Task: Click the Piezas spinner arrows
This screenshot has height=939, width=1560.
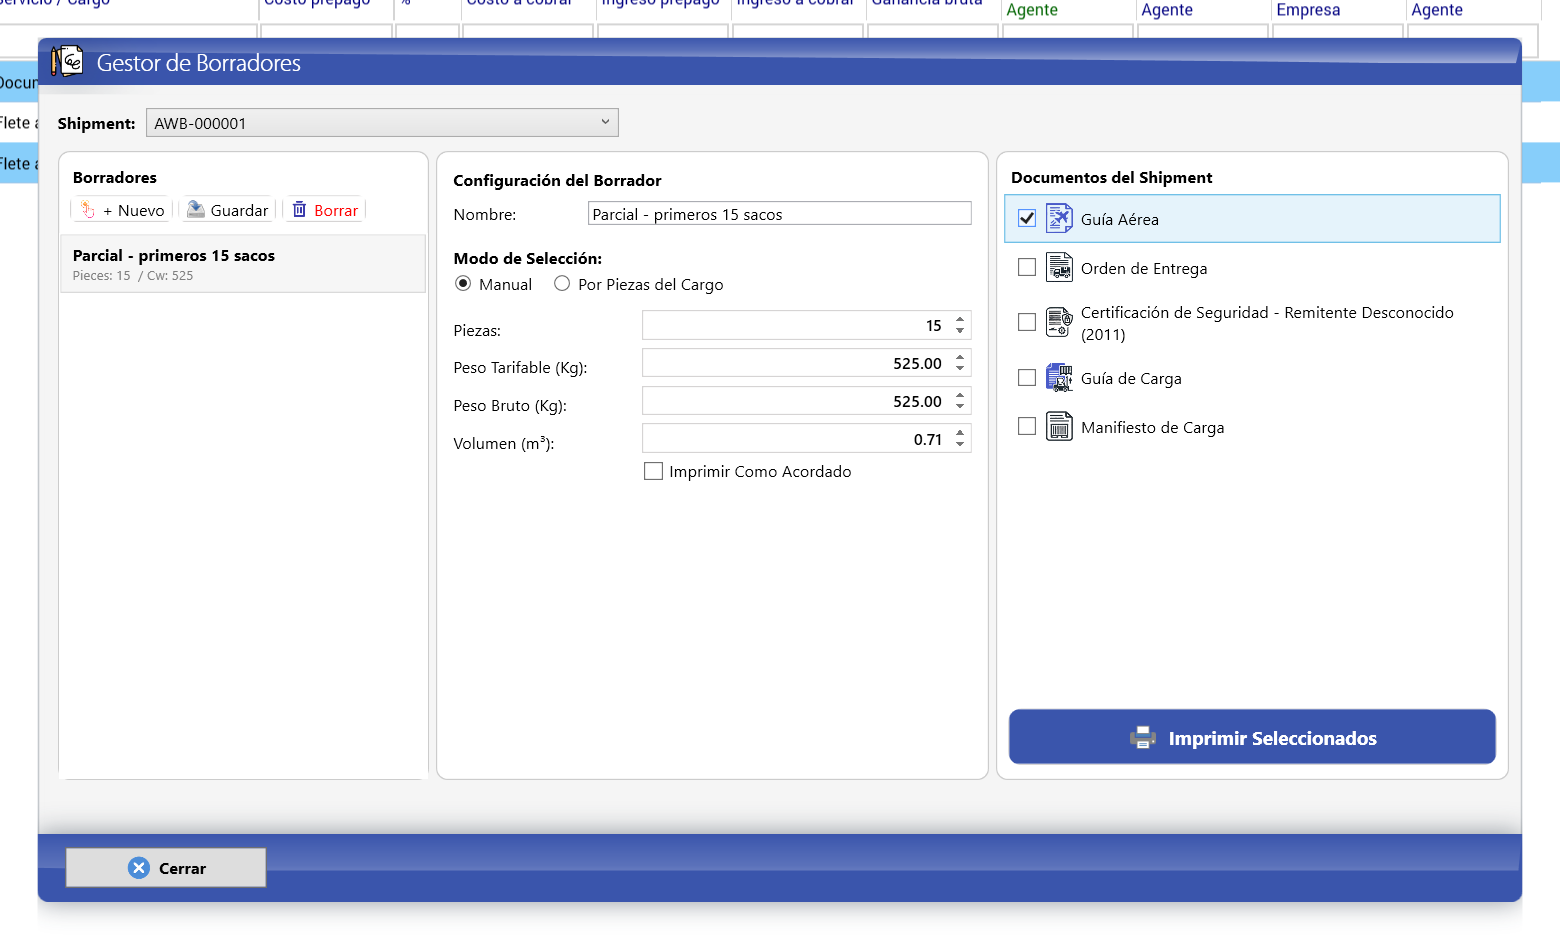Action: [x=960, y=325]
